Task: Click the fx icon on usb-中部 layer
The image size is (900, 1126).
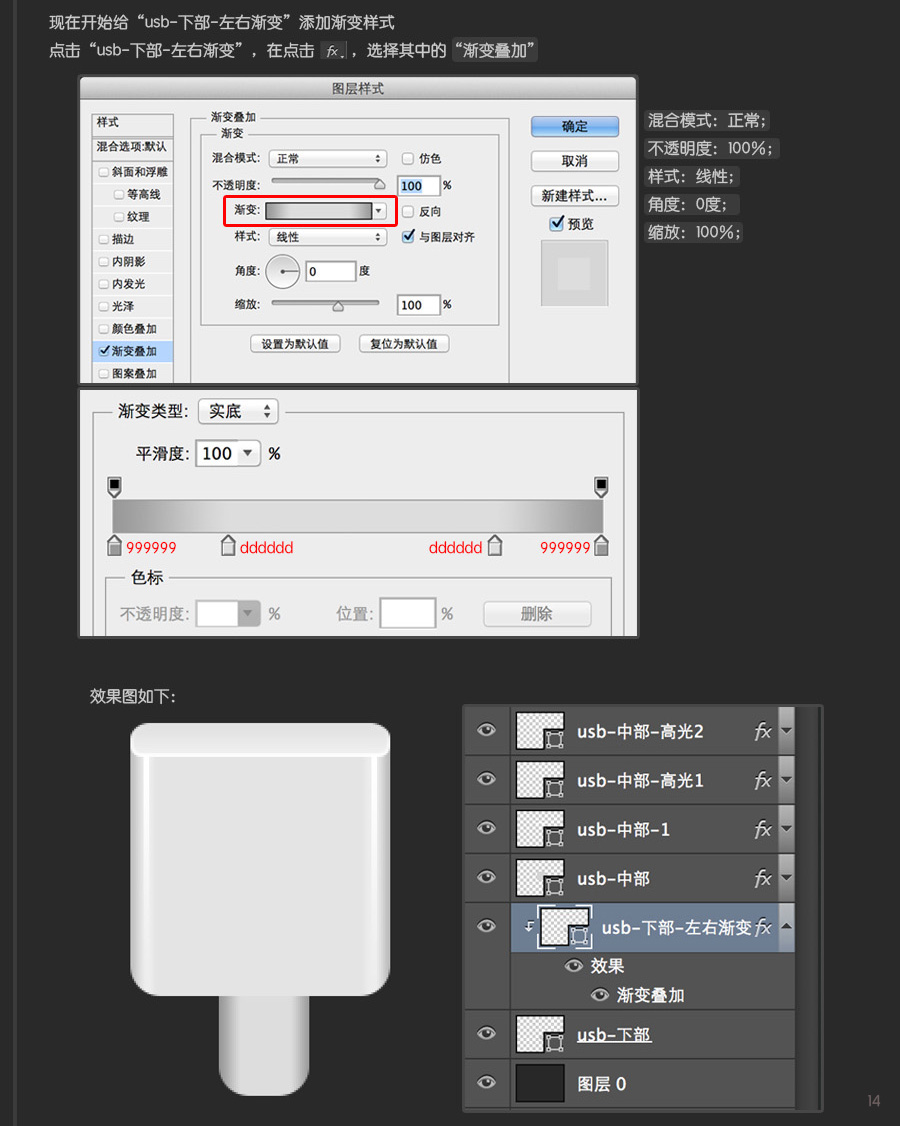Action: [x=762, y=878]
